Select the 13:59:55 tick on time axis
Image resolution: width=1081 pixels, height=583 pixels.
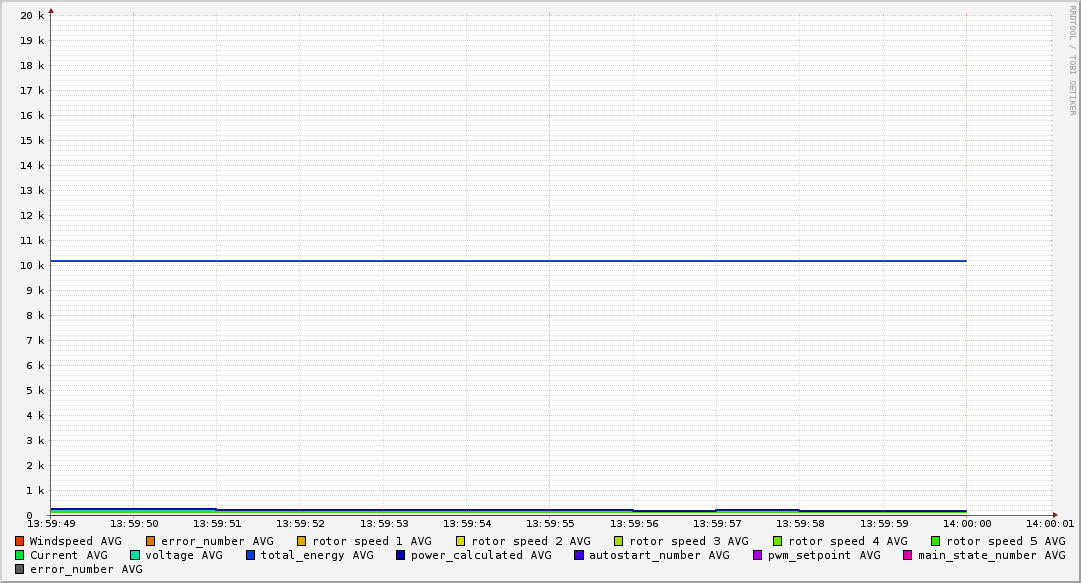[x=550, y=523]
